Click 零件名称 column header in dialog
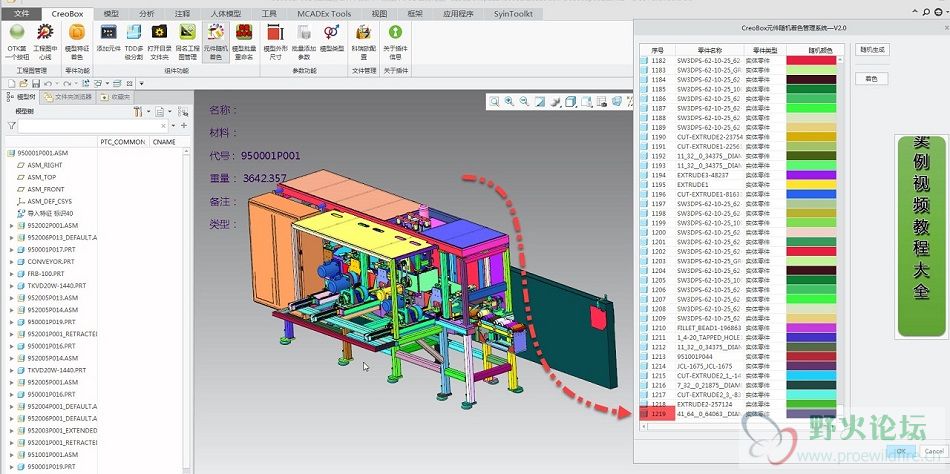The image size is (950, 474). (709, 50)
